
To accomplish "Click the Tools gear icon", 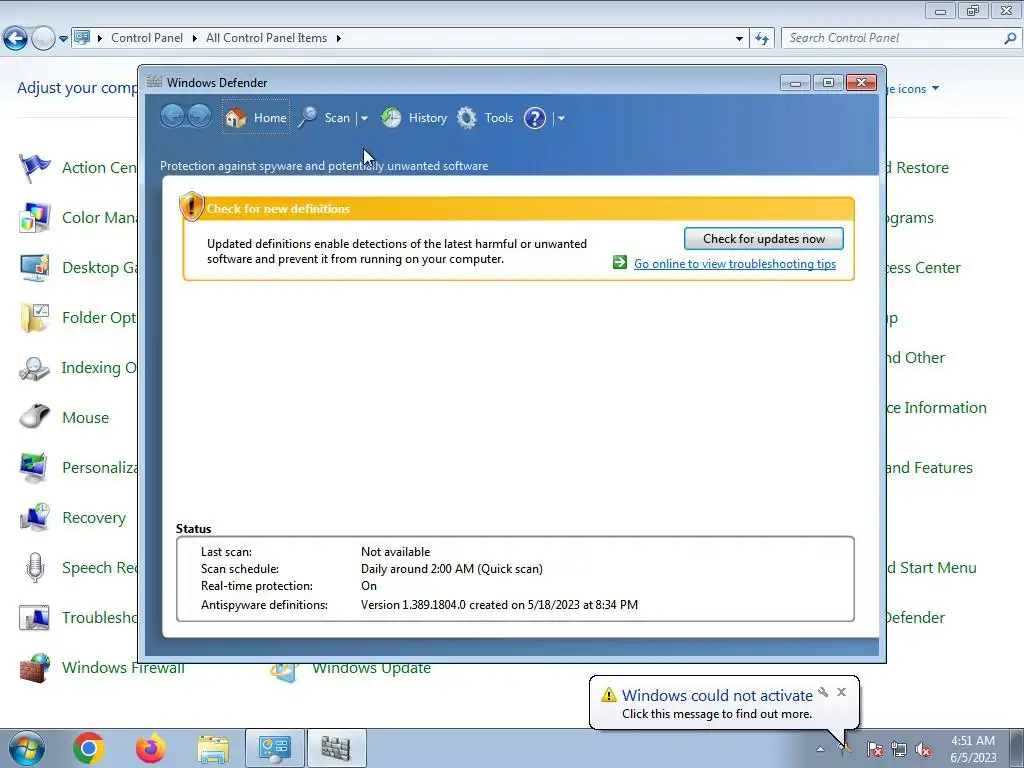I will tap(466, 118).
